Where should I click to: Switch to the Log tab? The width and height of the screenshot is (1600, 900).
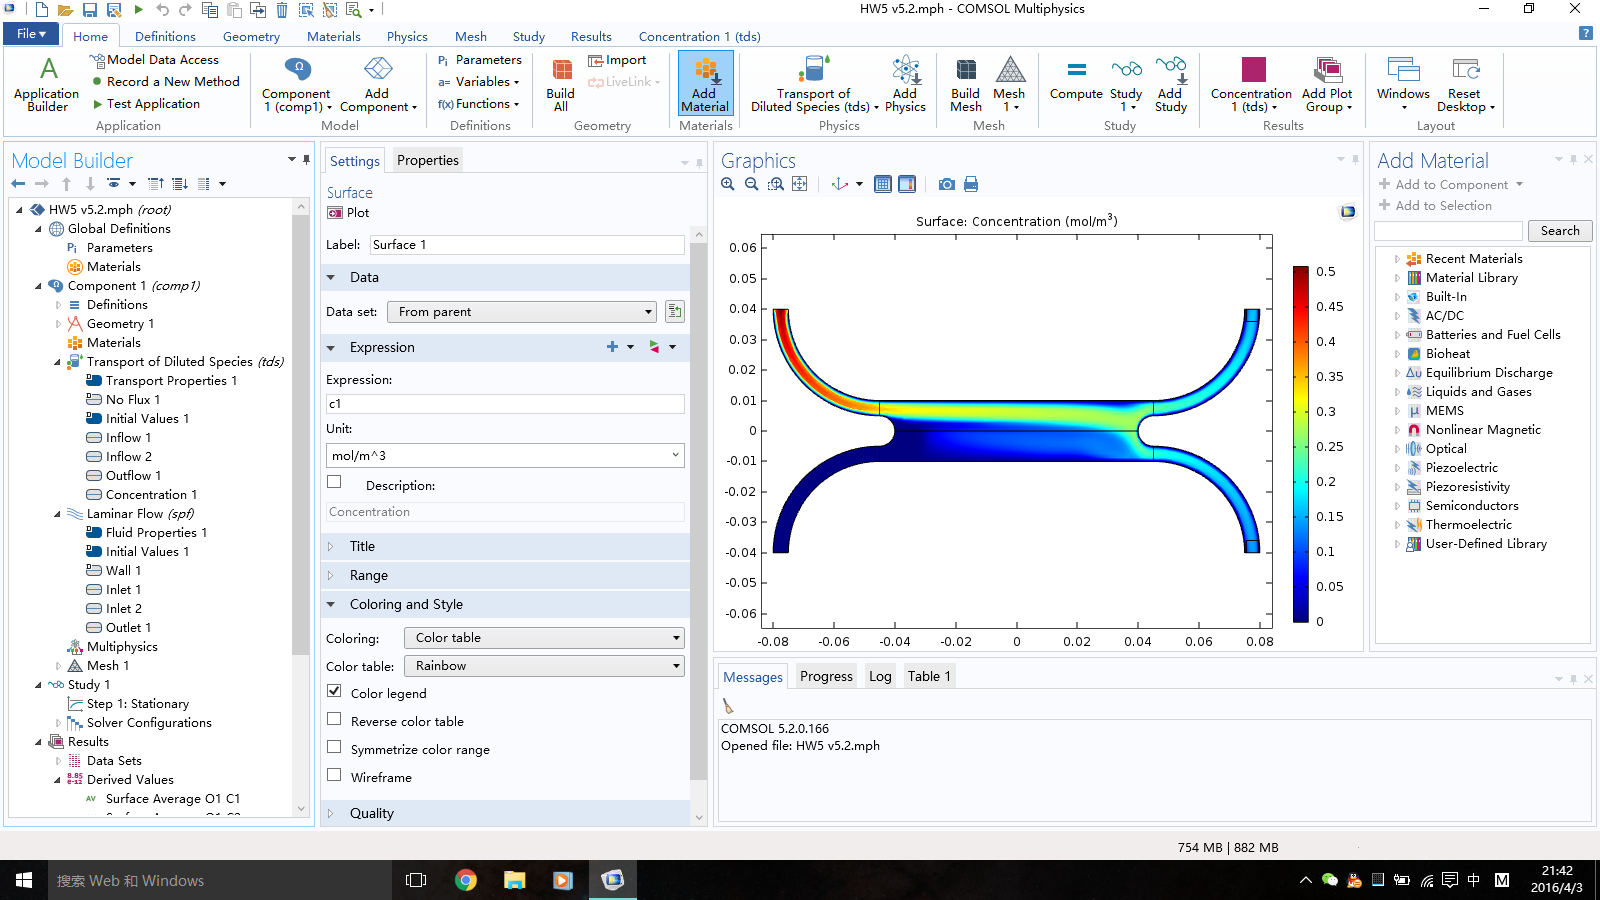(880, 676)
